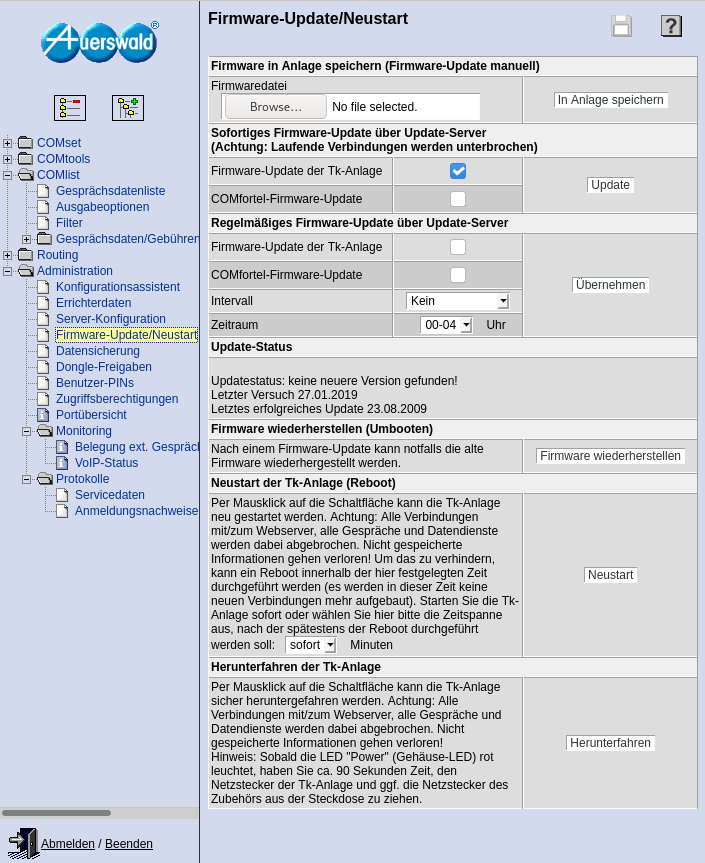Enable regular Firmware-Update der Tk-Anlage checkbox

[458, 247]
